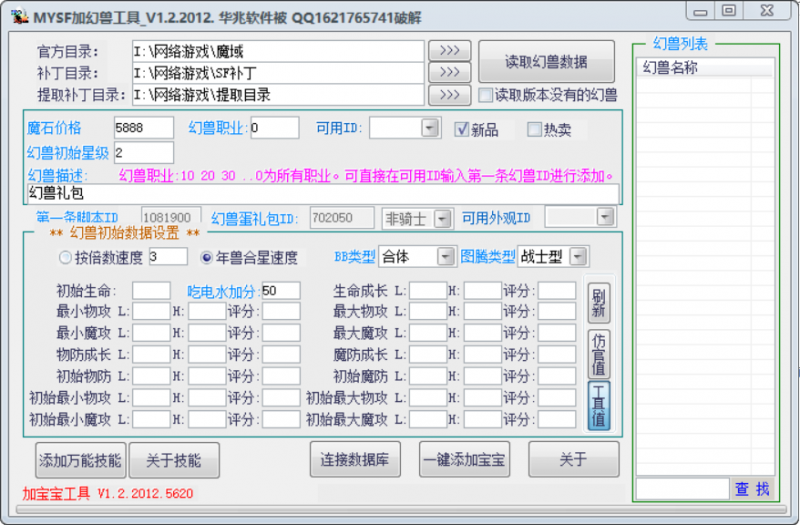Screen dimensions: 800x525
Task: Click the 魔石价格 field showing 5888
Action: [144, 128]
